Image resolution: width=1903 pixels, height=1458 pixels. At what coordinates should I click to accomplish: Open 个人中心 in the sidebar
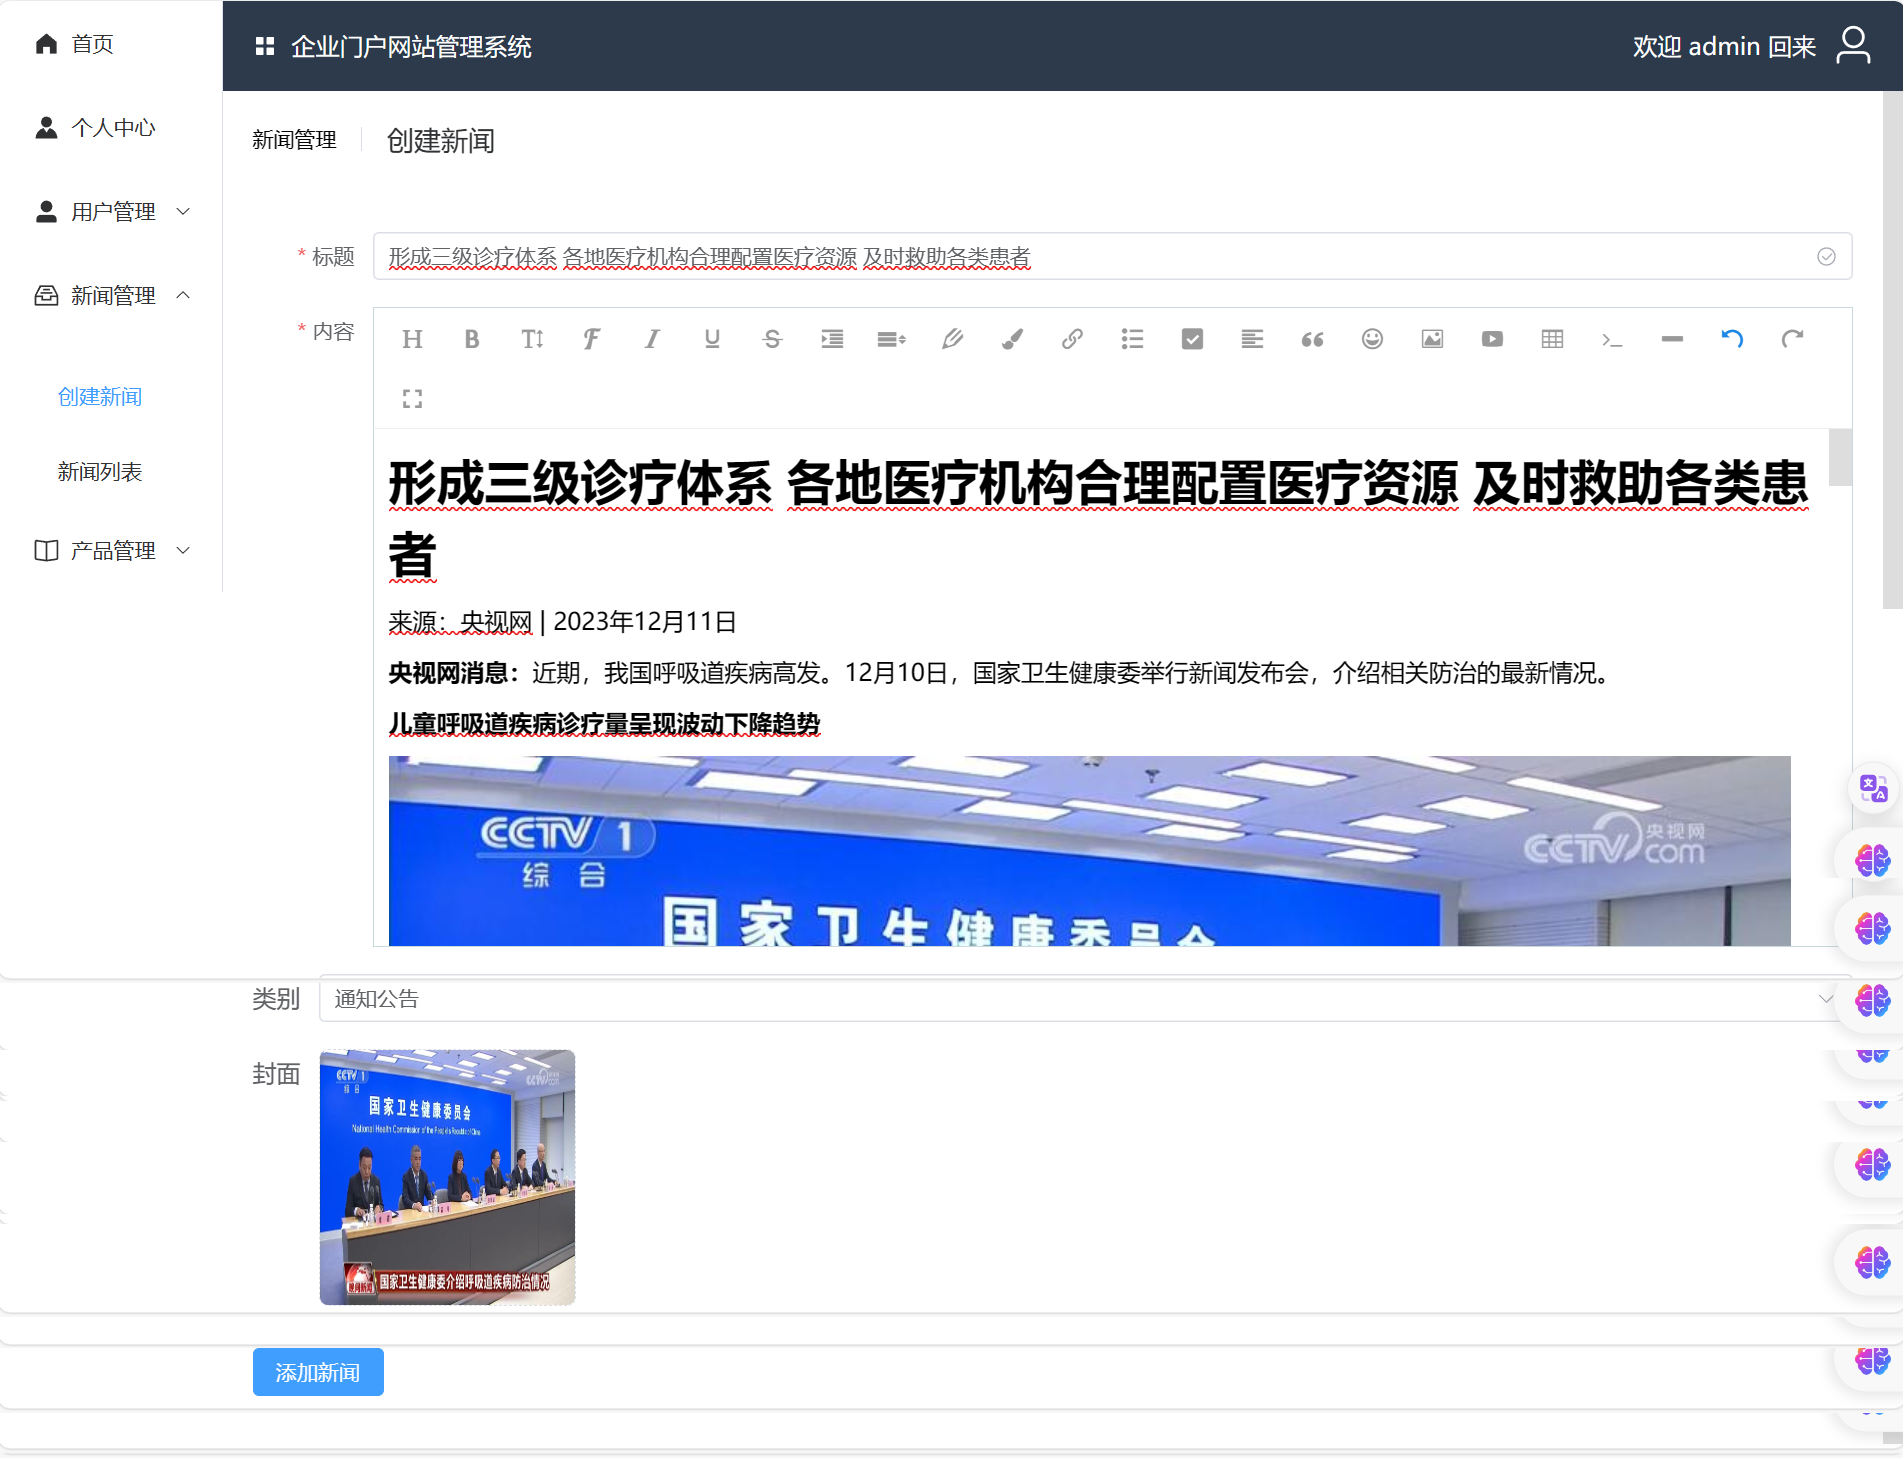click(111, 128)
